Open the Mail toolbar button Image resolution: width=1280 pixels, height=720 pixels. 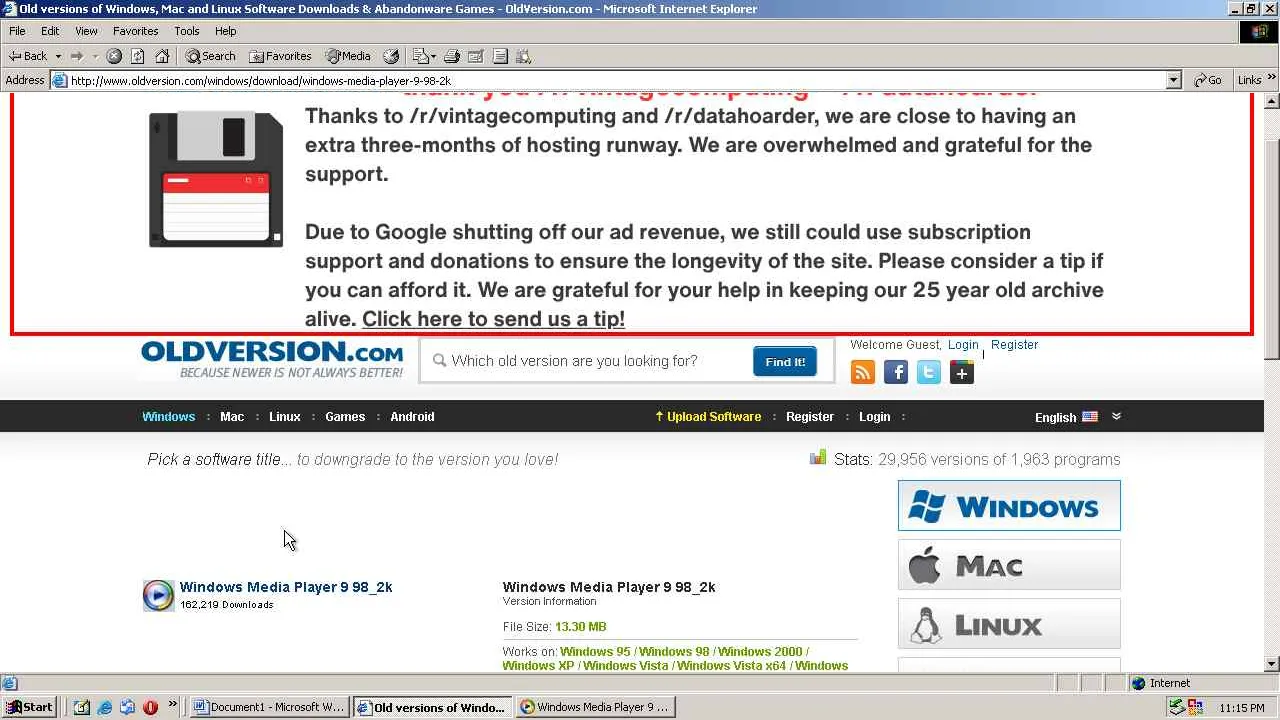(420, 56)
